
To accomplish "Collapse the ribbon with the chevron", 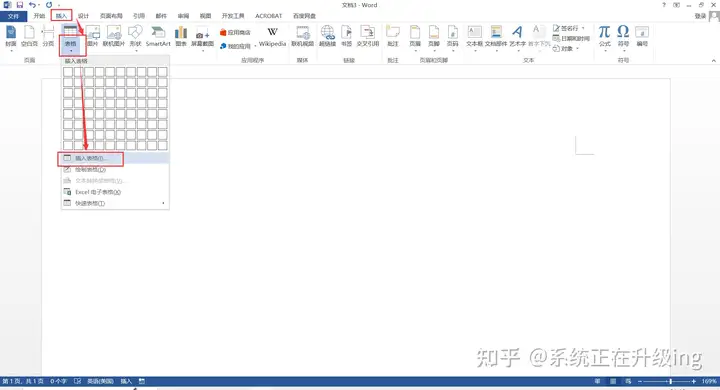I will pos(714,61).
